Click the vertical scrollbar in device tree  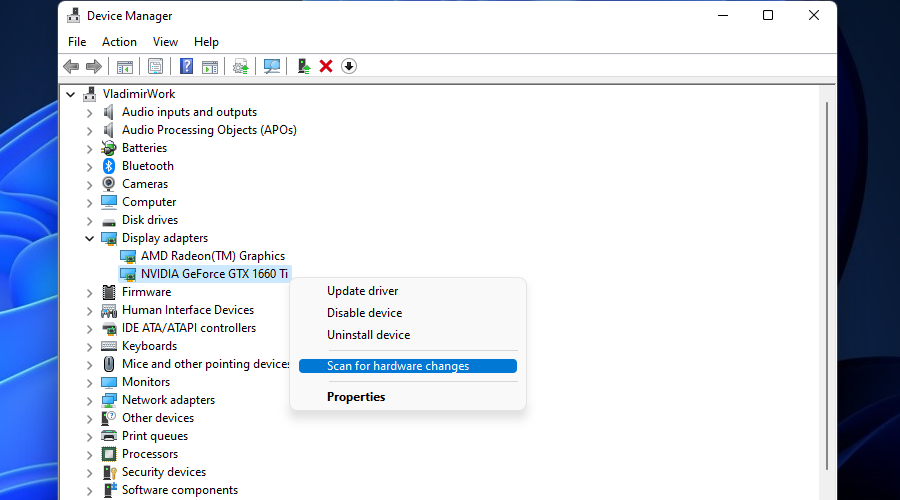point(827,285)
